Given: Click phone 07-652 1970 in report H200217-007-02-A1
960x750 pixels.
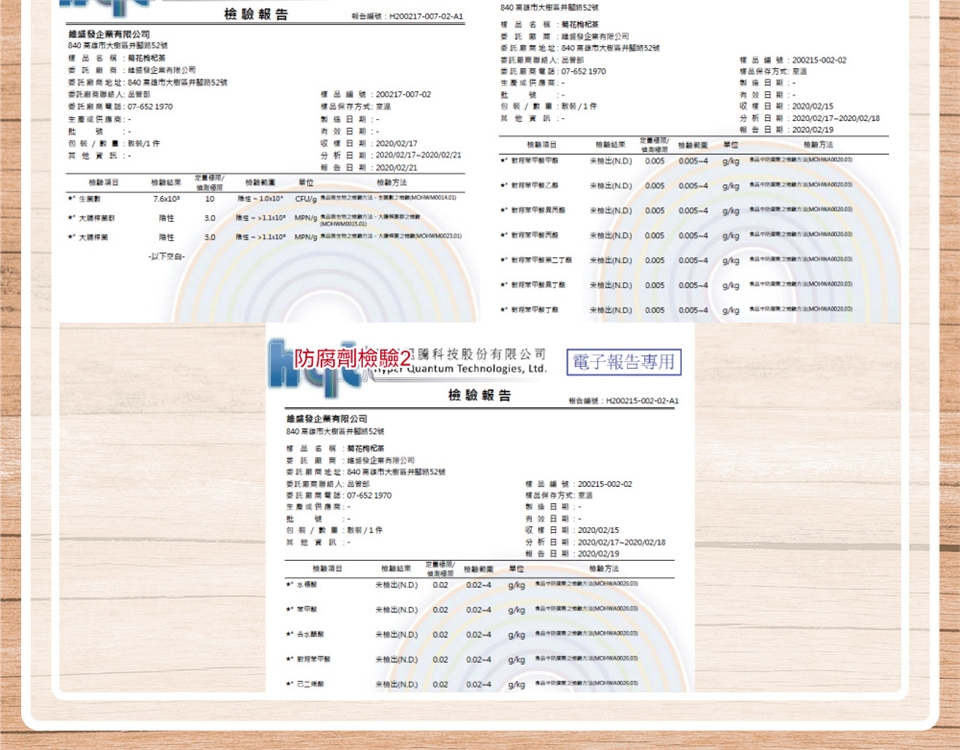Looking at the screenshot, I should tap(150, 107).
